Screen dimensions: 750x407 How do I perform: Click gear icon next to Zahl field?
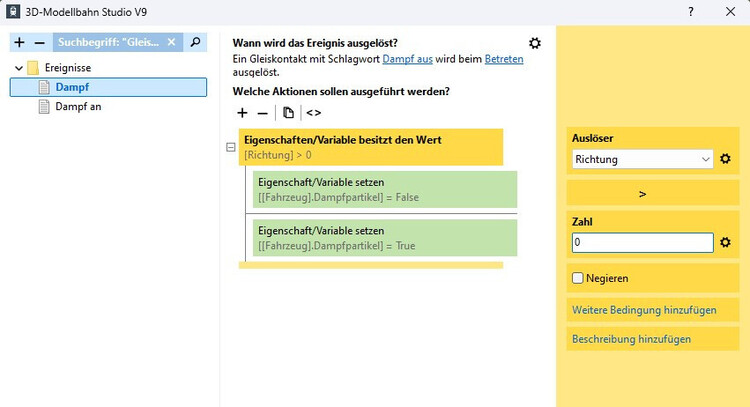tap(726, 242)
